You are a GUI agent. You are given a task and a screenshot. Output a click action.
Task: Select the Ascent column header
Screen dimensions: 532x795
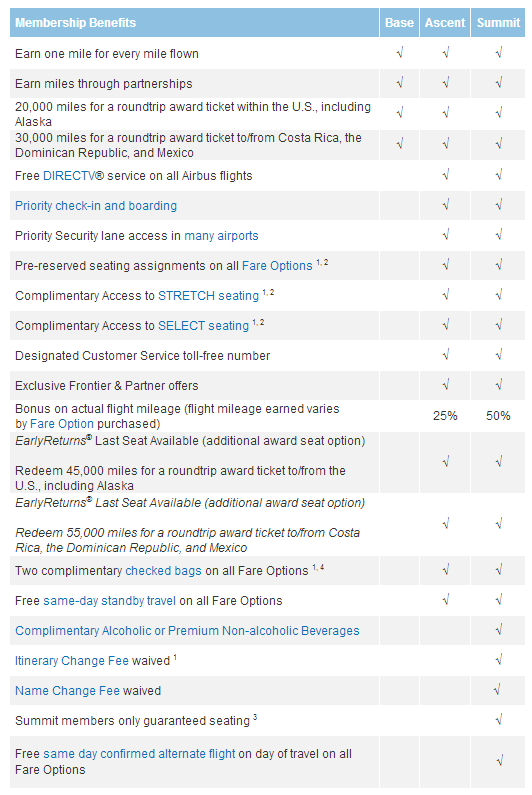445,23
